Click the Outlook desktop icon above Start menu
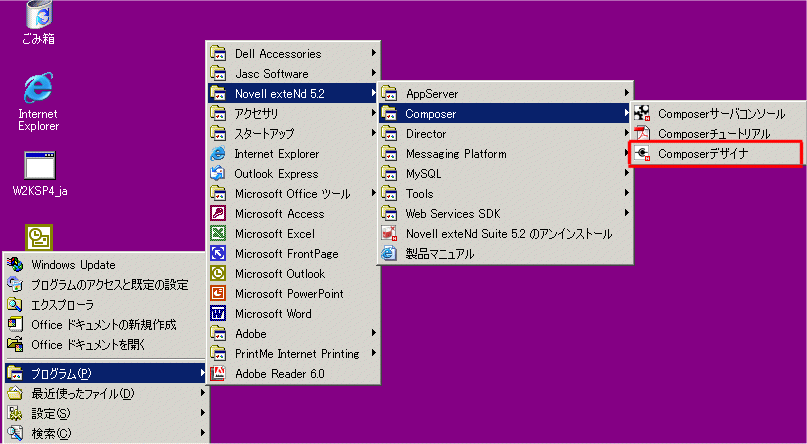Viewport: 807px width, 444px height. [x=39, y=237]
